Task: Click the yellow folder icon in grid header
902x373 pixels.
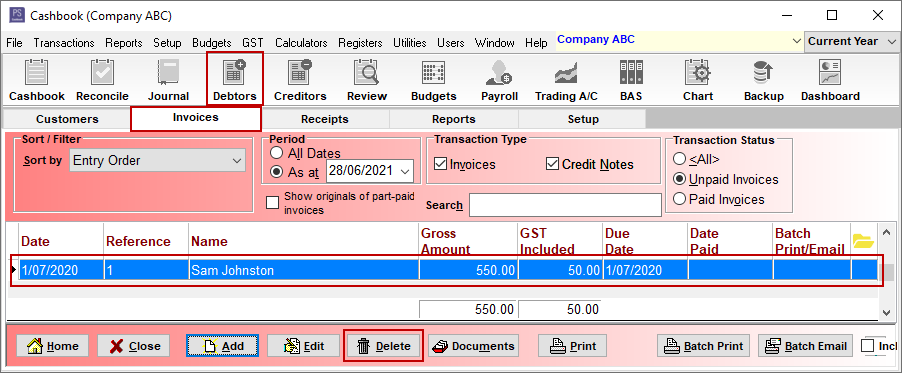Action: pyautogui.click(x=863, y=241)
